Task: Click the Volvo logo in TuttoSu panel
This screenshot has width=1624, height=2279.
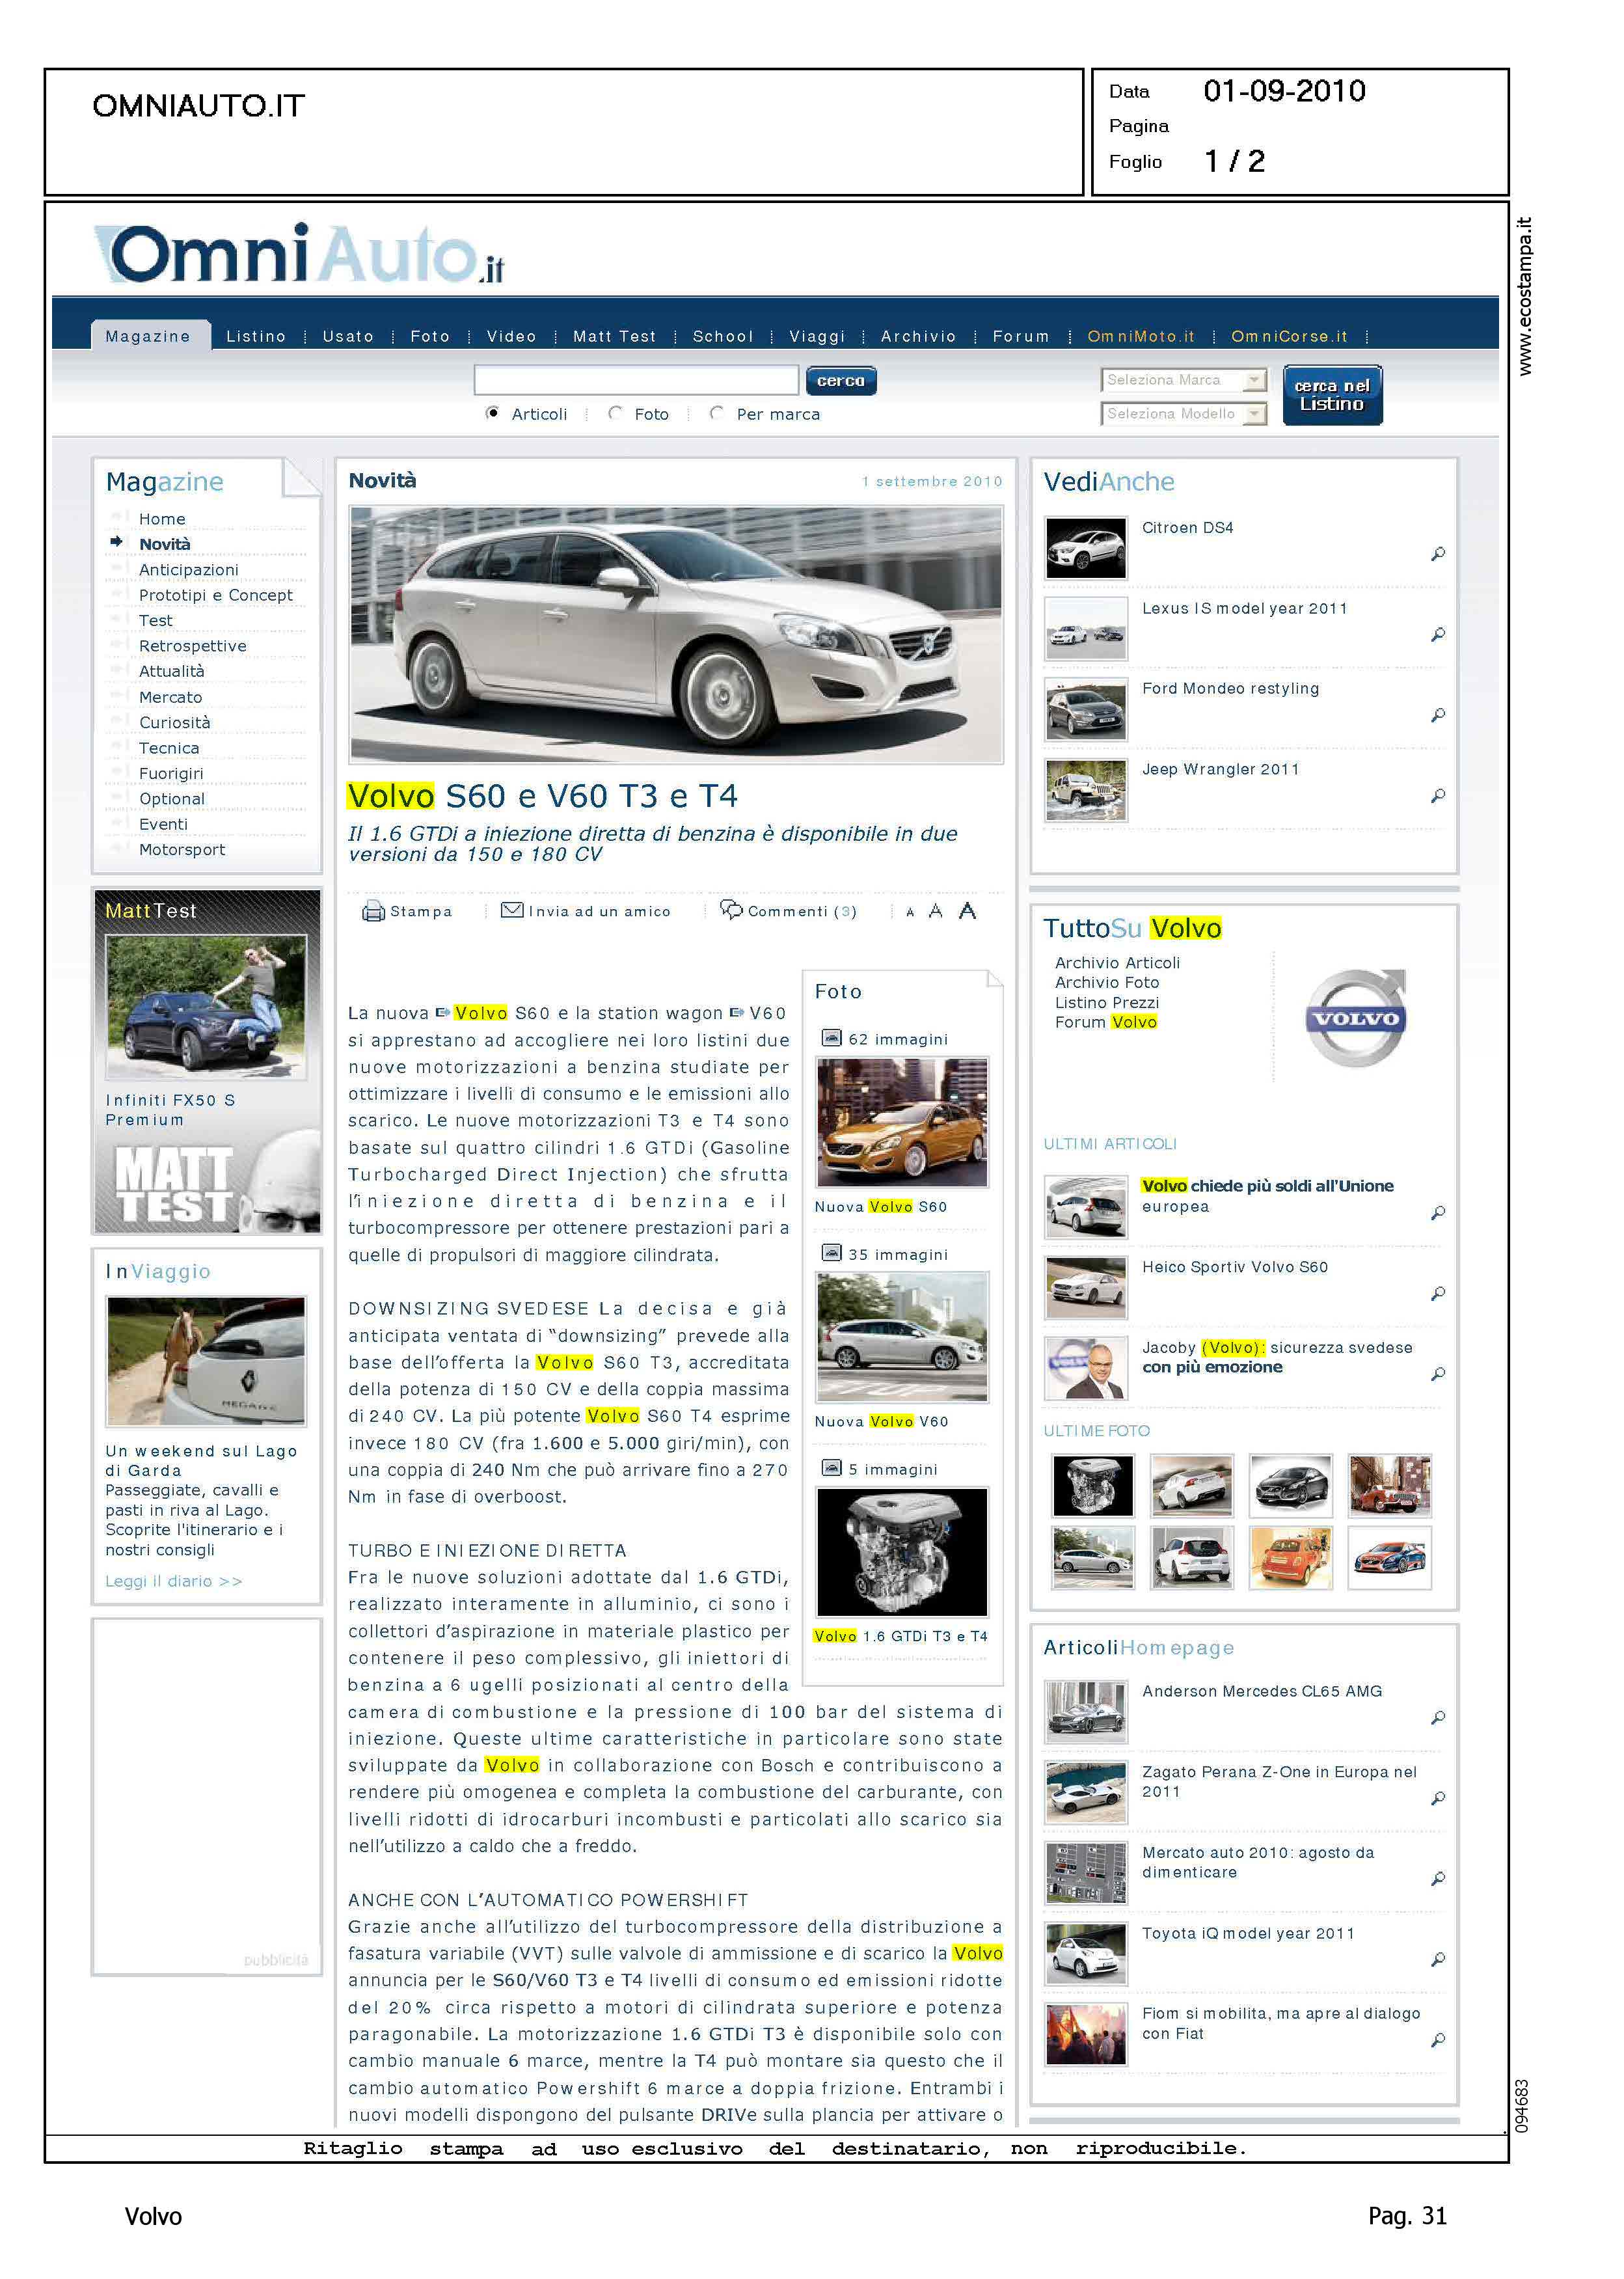Action: point(1356,1018)
